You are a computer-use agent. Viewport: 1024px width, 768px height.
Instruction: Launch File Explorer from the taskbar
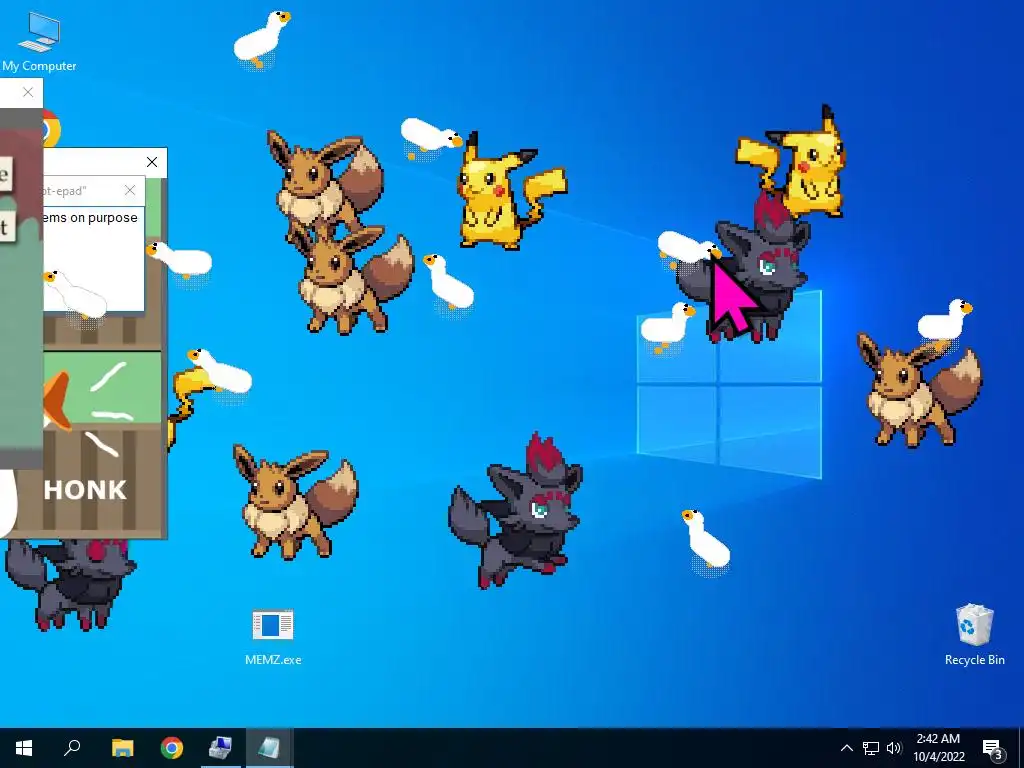click(122, 748)
